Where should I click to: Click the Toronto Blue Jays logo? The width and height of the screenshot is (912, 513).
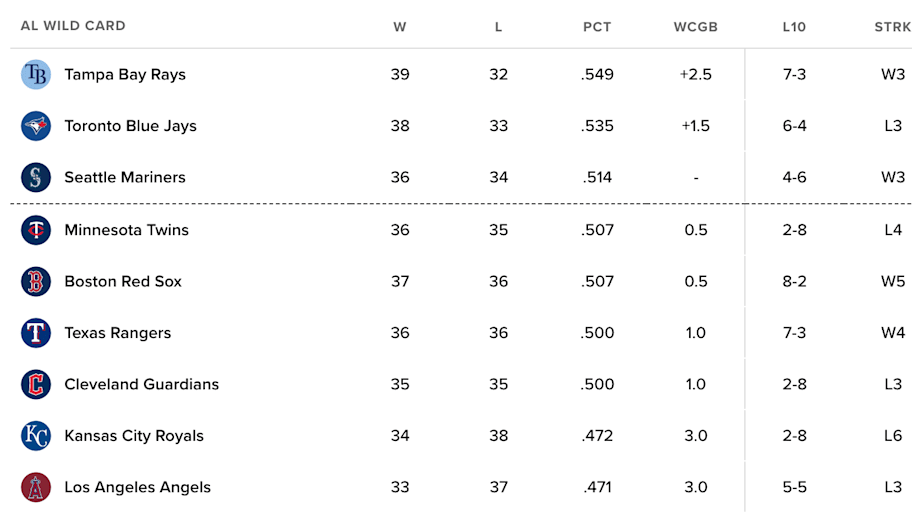pyautogui.click(x=35, y=126)
